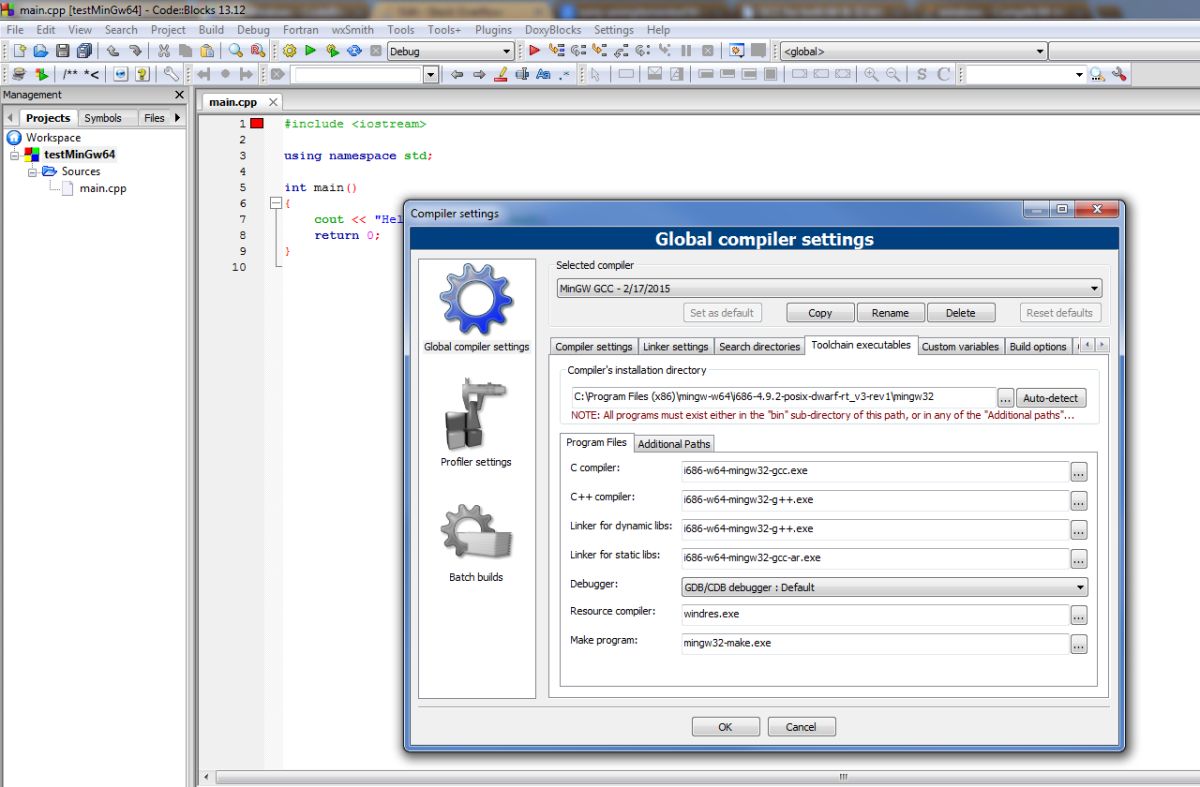Screen dimensions: 1200x787
Task: Click the green Run icon
Action: pyautogui.click(x=310, y=51)
